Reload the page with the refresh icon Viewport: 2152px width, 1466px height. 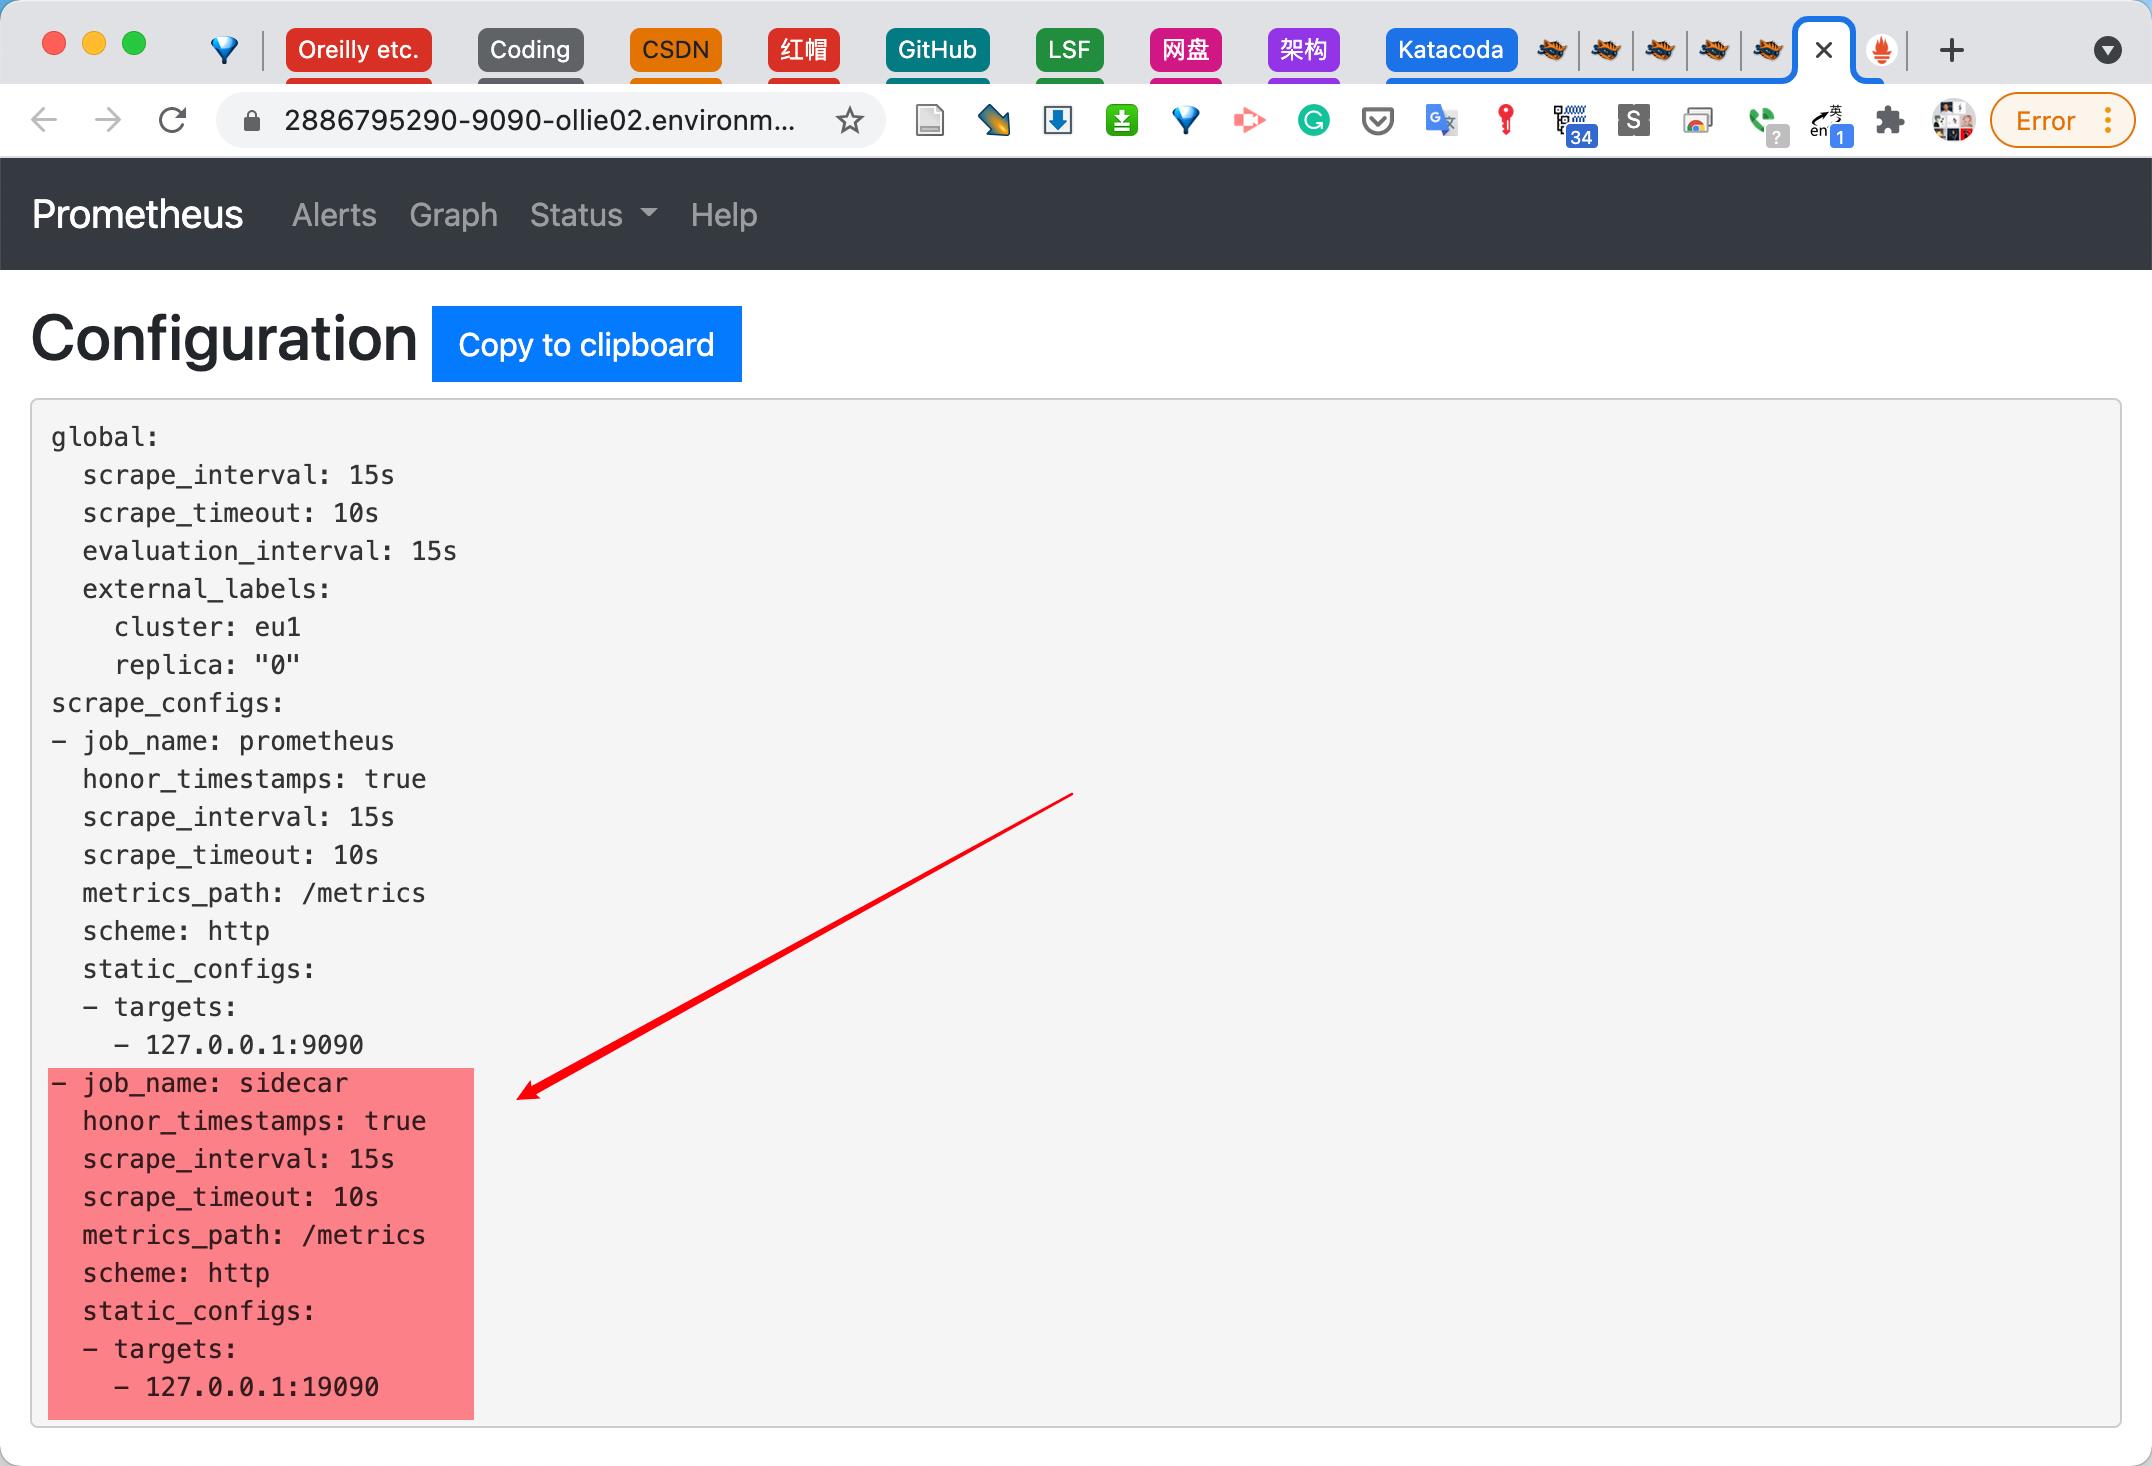coord(172,121)
